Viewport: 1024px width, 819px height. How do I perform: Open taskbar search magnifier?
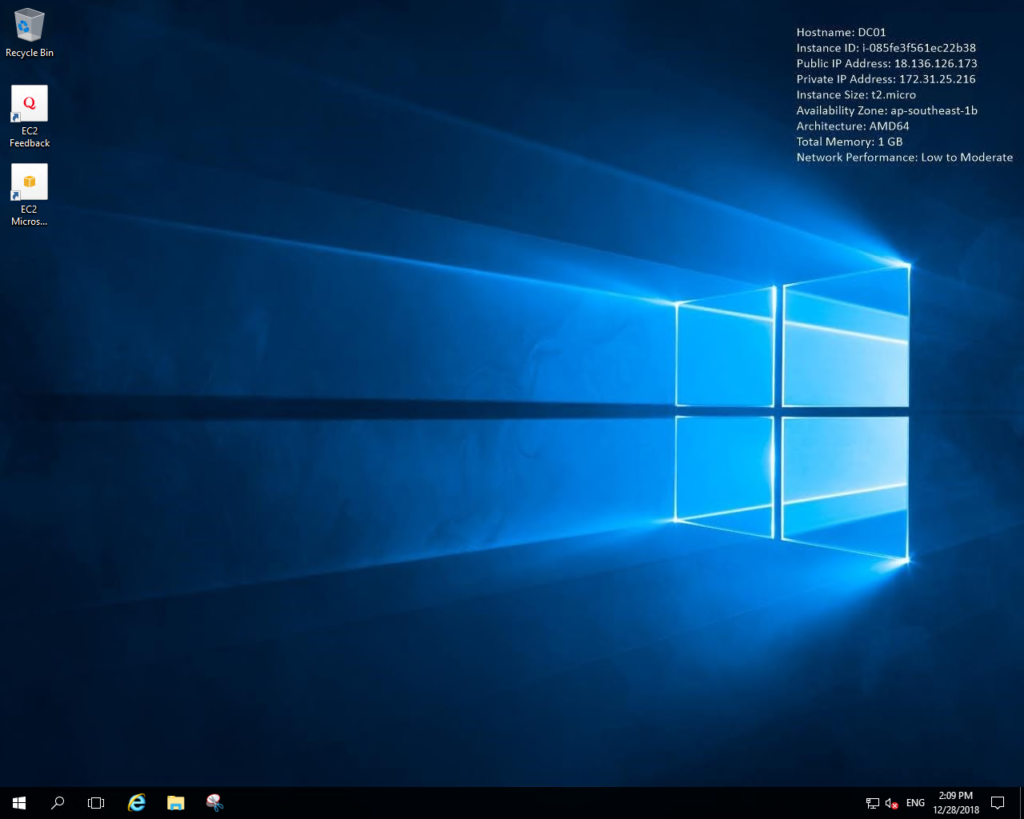[57, 803]
